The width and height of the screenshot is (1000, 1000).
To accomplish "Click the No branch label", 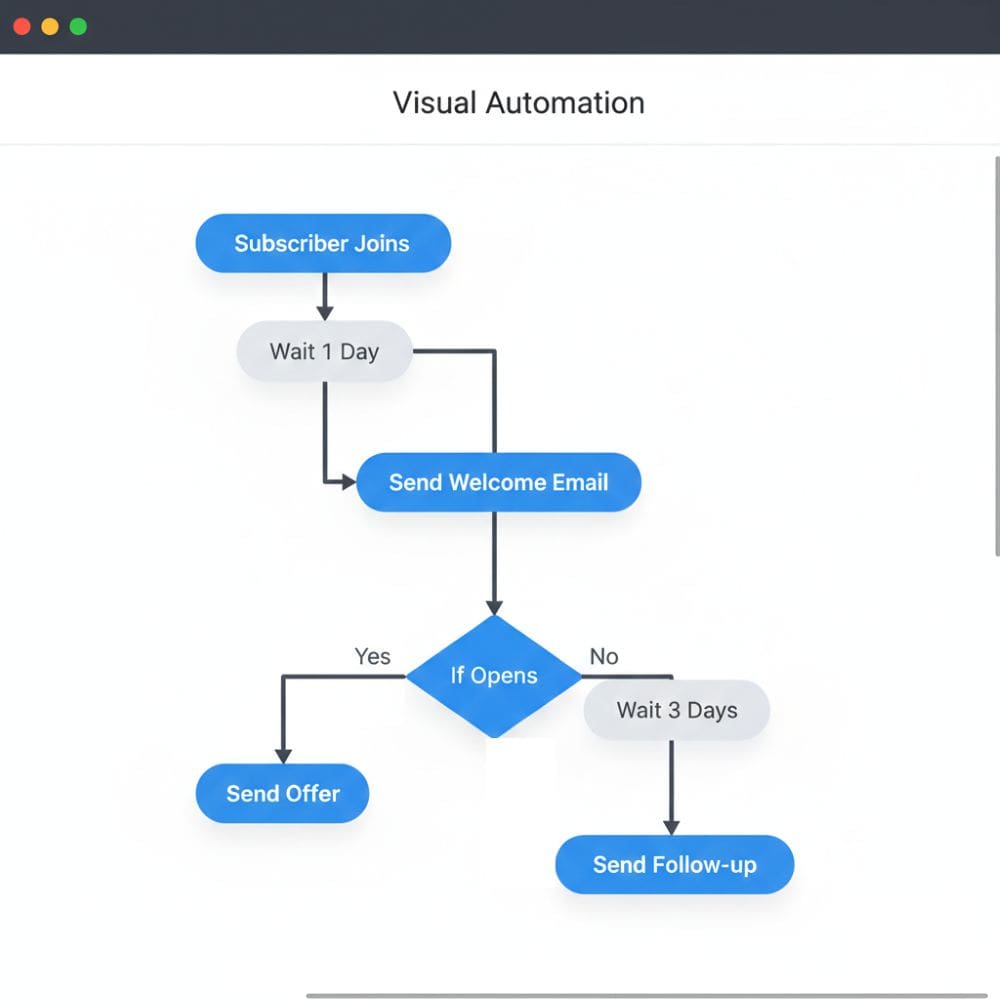I will click(x=604, y=656).
